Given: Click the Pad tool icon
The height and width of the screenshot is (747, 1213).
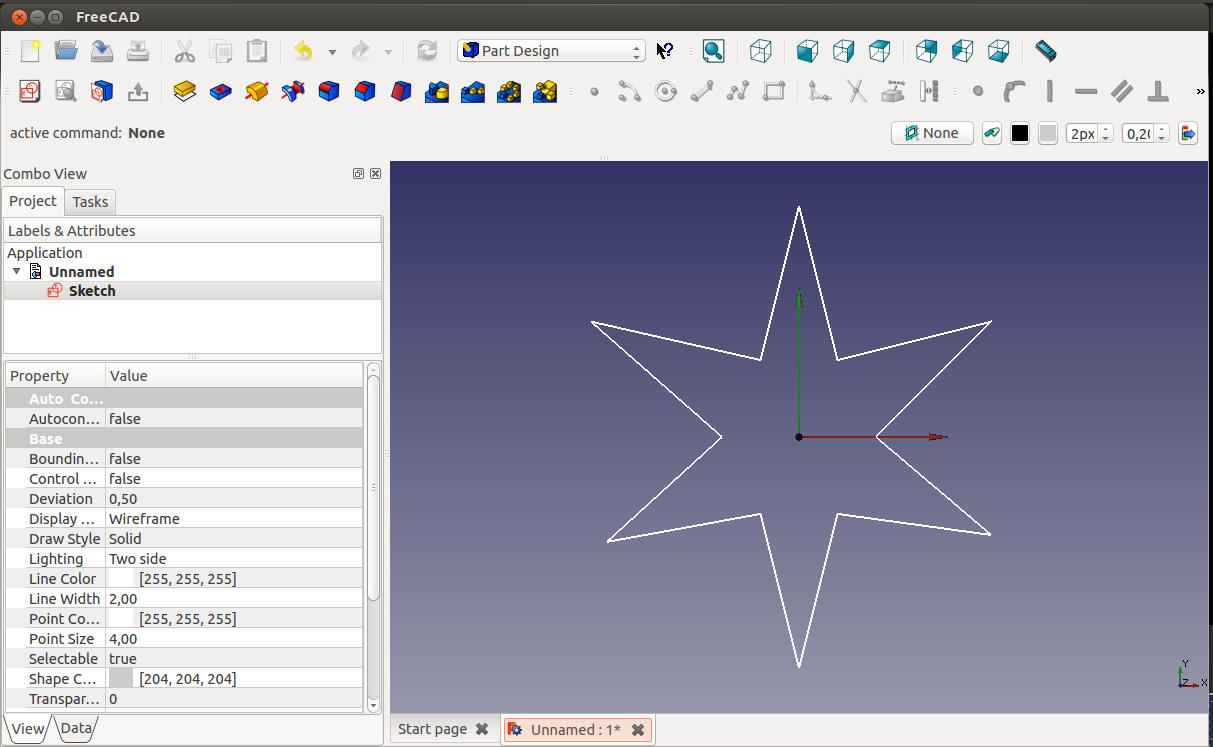Looking at the screenshot, I should click(x=184, y=92).
